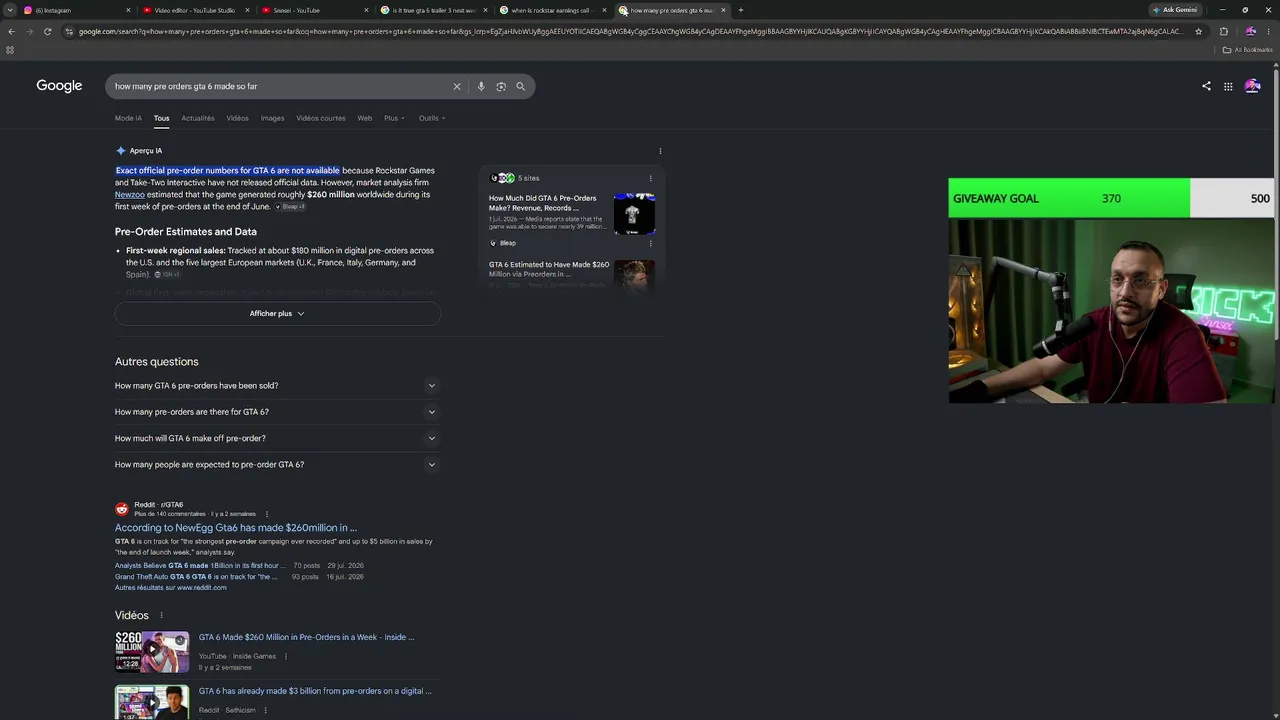Switch to the 'when is rockstar earnings call' tab
The image size is (1280, 720).
click(553, 10)
